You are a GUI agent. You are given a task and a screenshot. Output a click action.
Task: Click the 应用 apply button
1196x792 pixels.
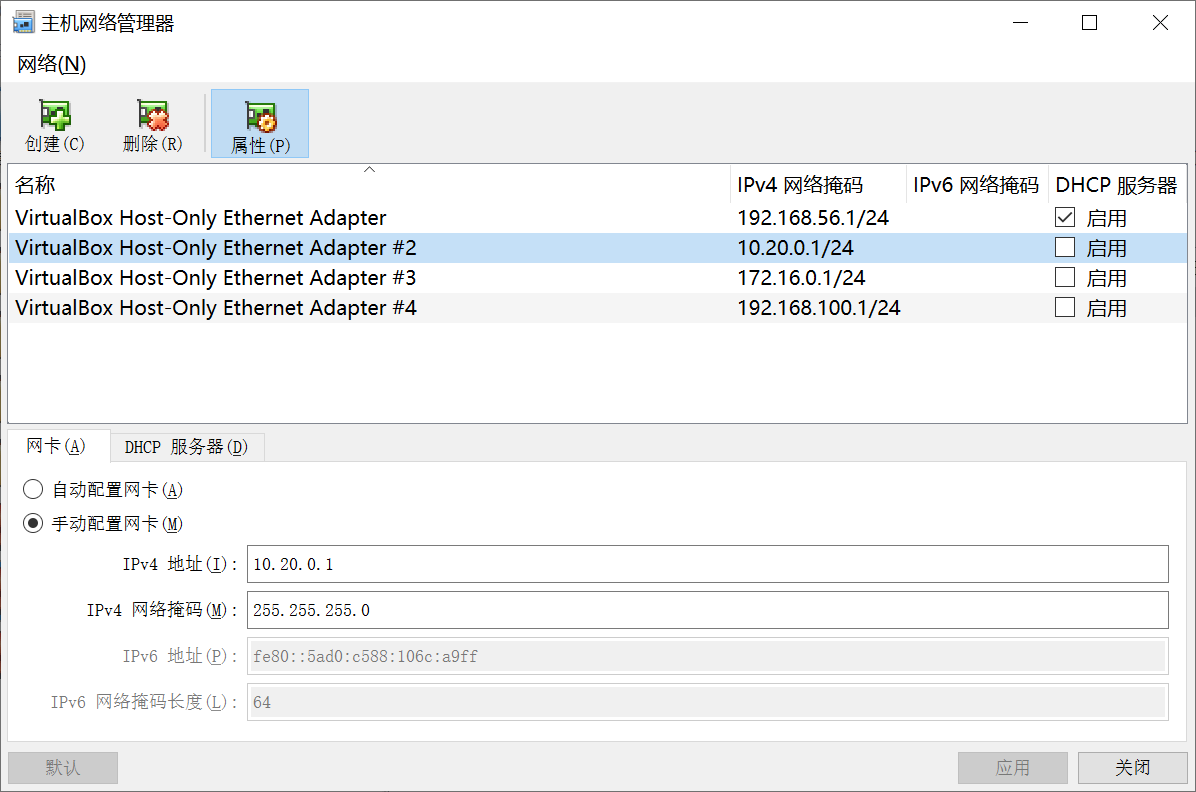point(1012,768)
